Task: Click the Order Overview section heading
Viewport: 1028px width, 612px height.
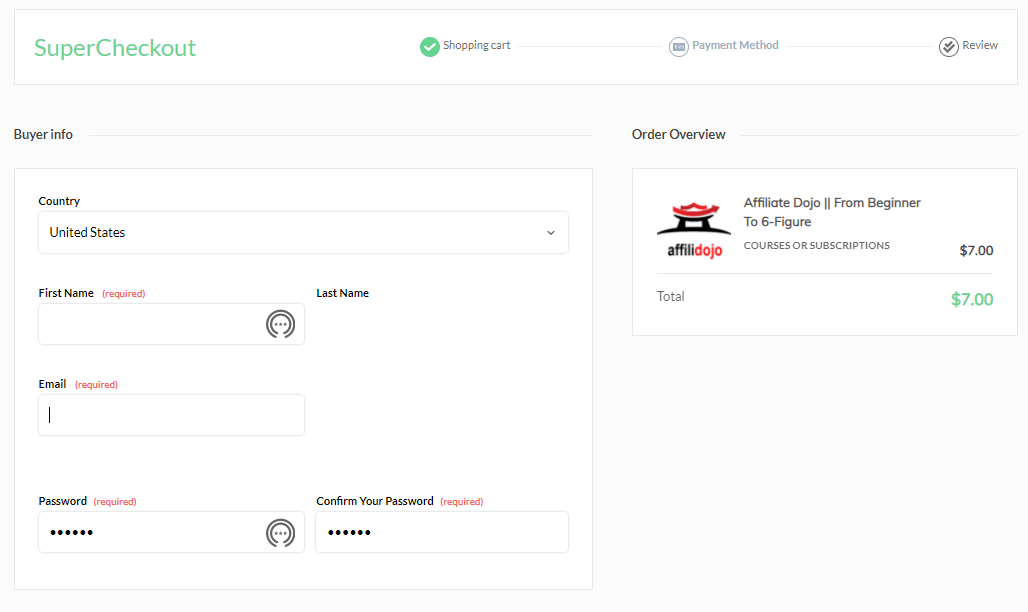Action: pos(679,134)
